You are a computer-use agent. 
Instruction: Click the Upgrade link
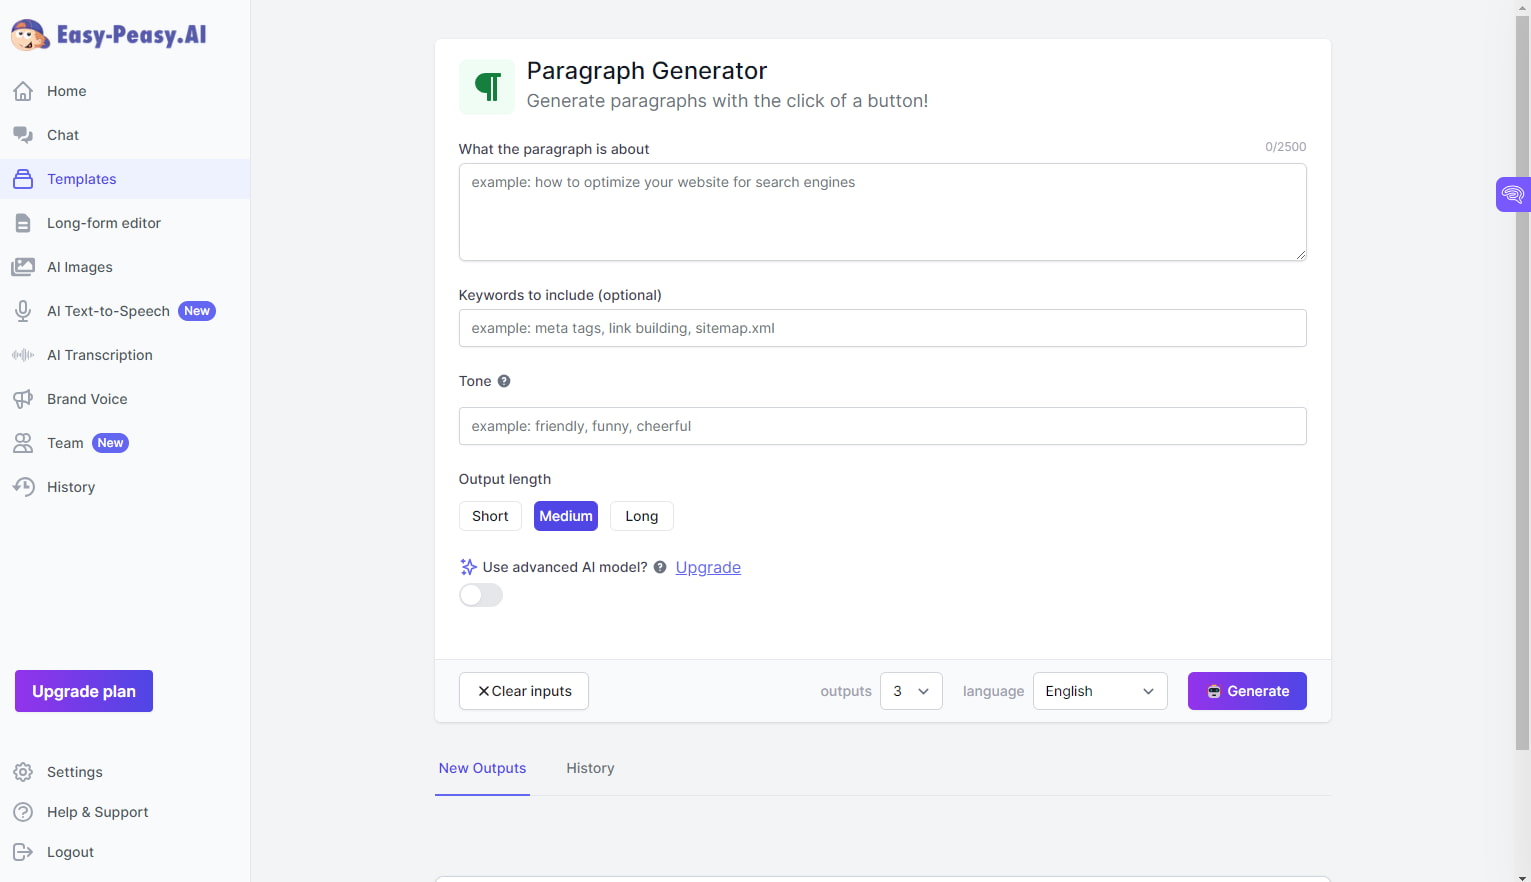pos(708,567)
